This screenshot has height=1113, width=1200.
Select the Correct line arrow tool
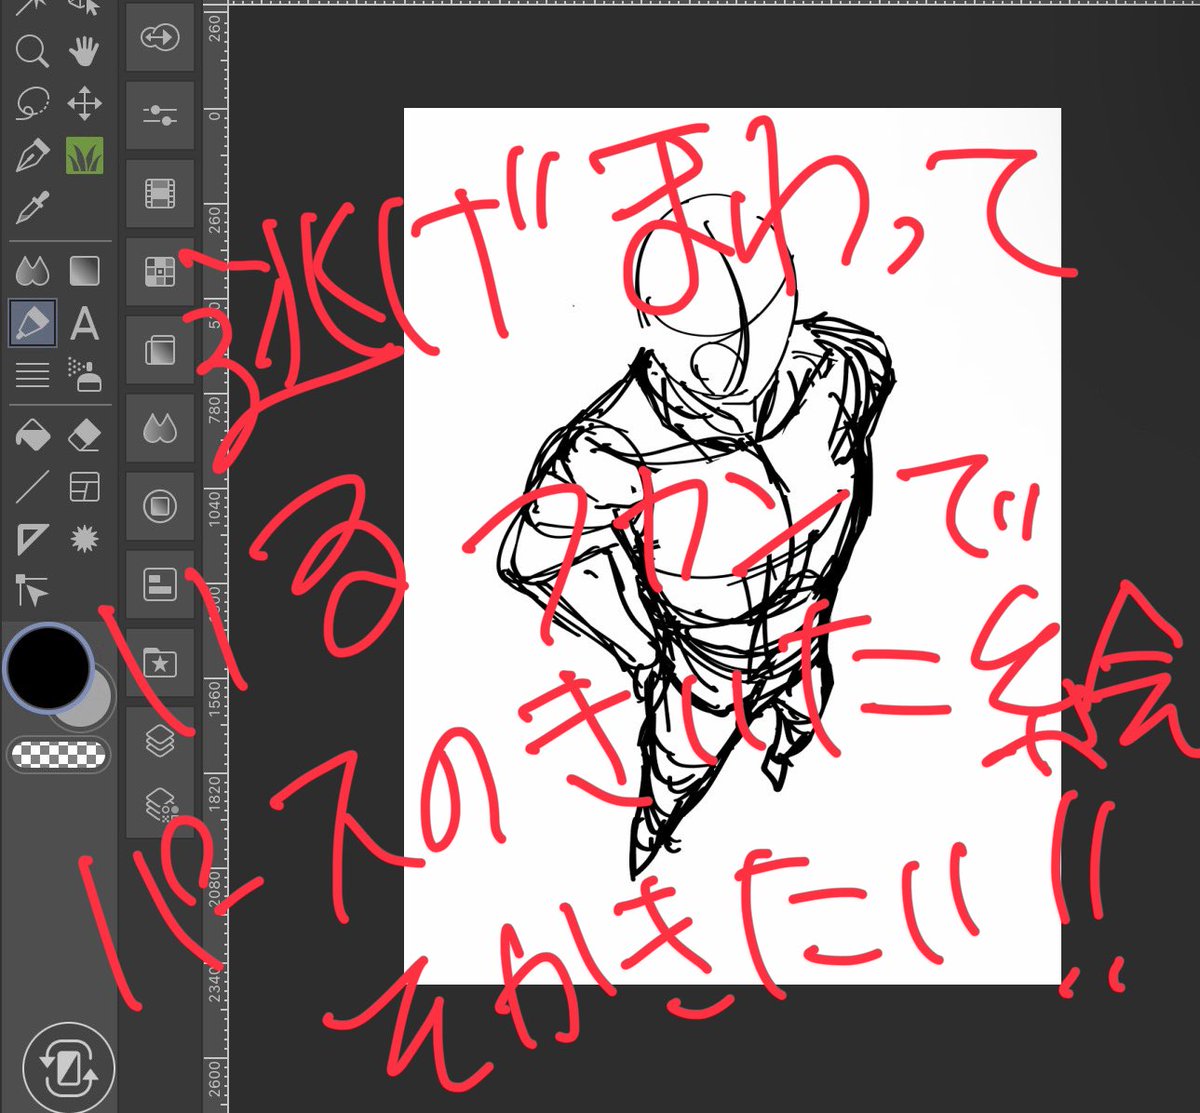33,592
